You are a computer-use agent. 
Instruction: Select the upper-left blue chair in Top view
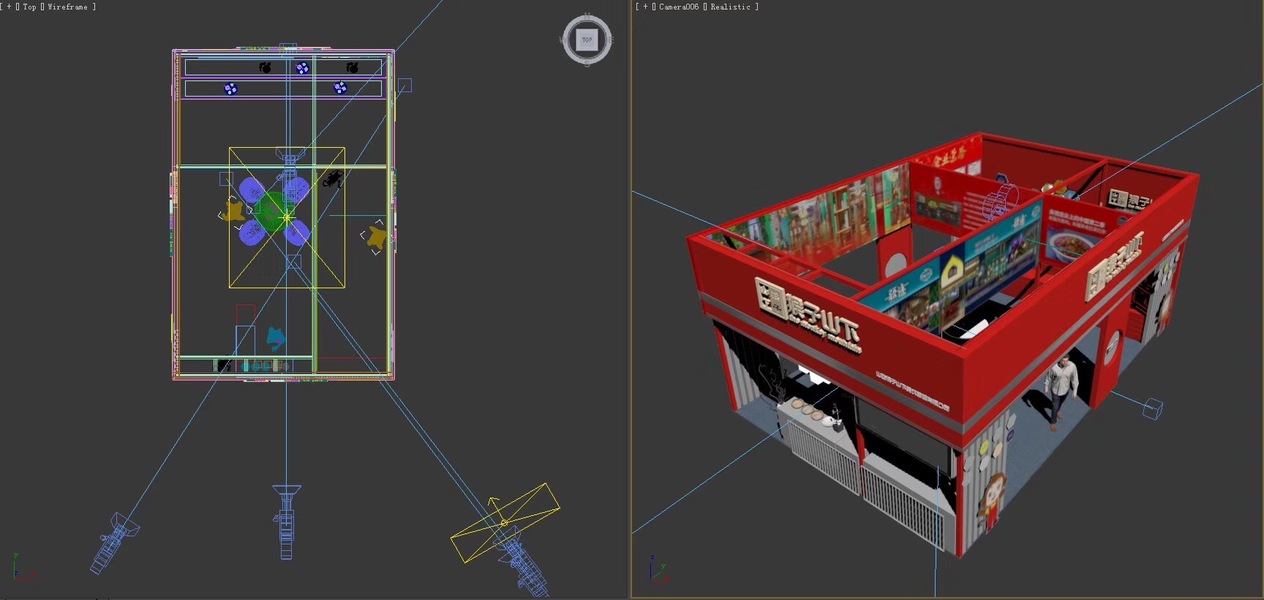coord(251,190)
